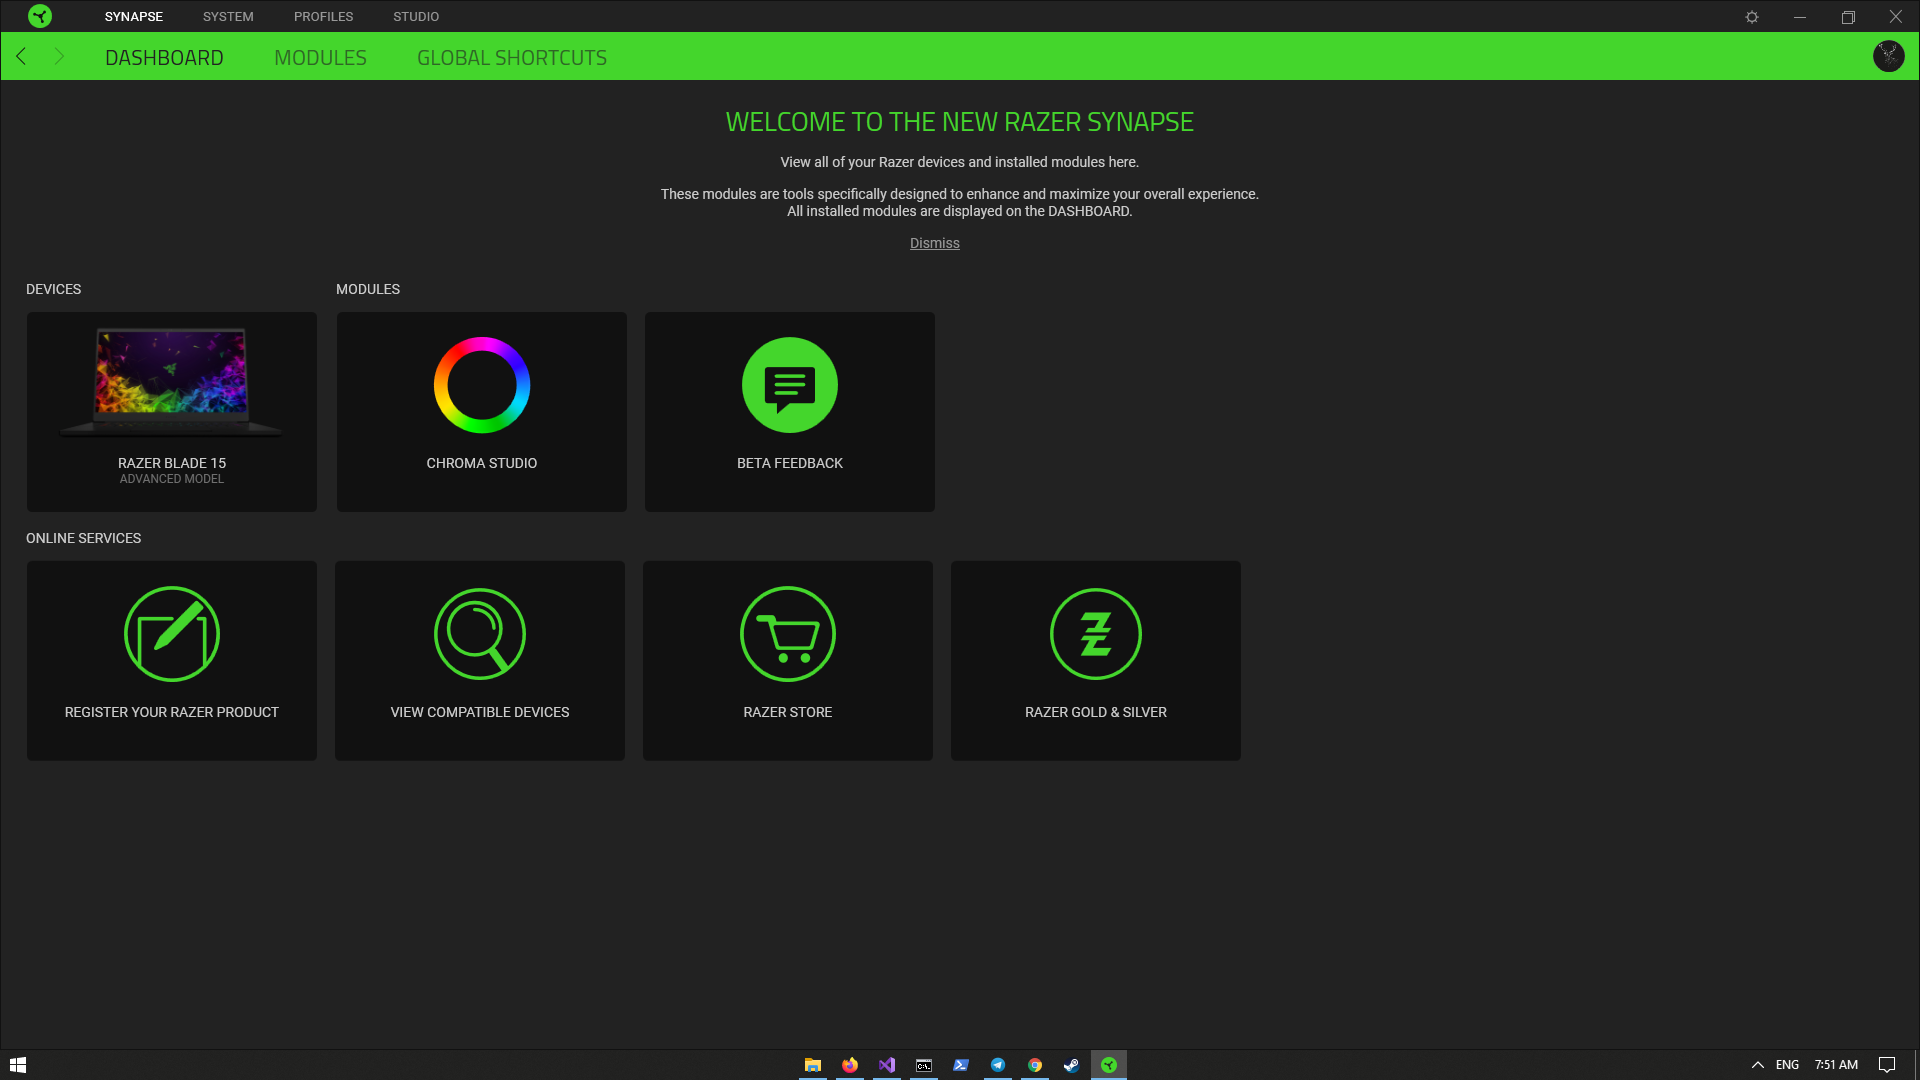The width and height of the screenshot is (1920, 1080).
Task: Register your Razer product
Action: pyautogui.click(x=171, y=660)
